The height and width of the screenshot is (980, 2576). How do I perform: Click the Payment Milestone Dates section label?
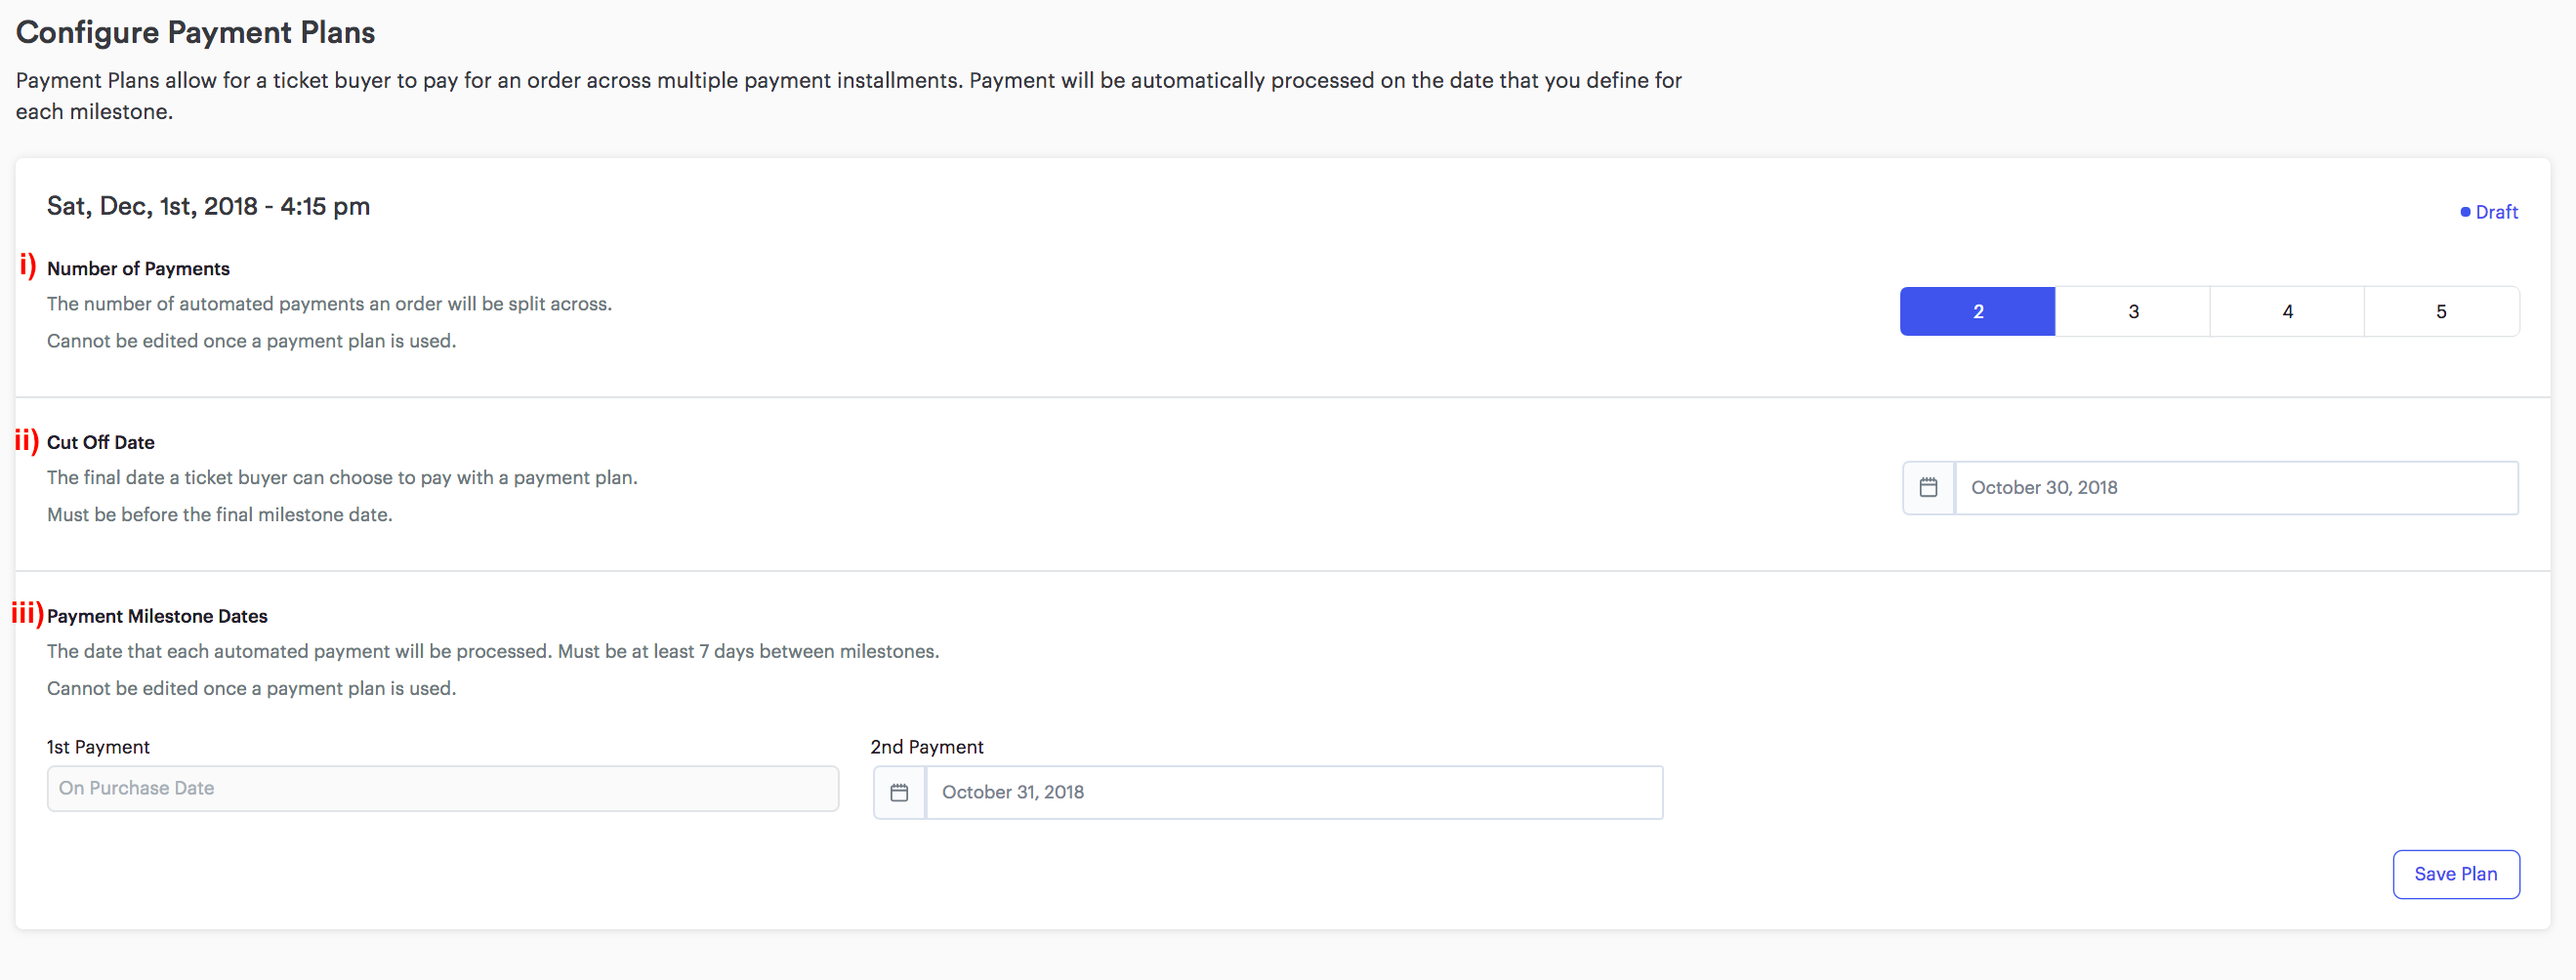click(x=157, y=616)
